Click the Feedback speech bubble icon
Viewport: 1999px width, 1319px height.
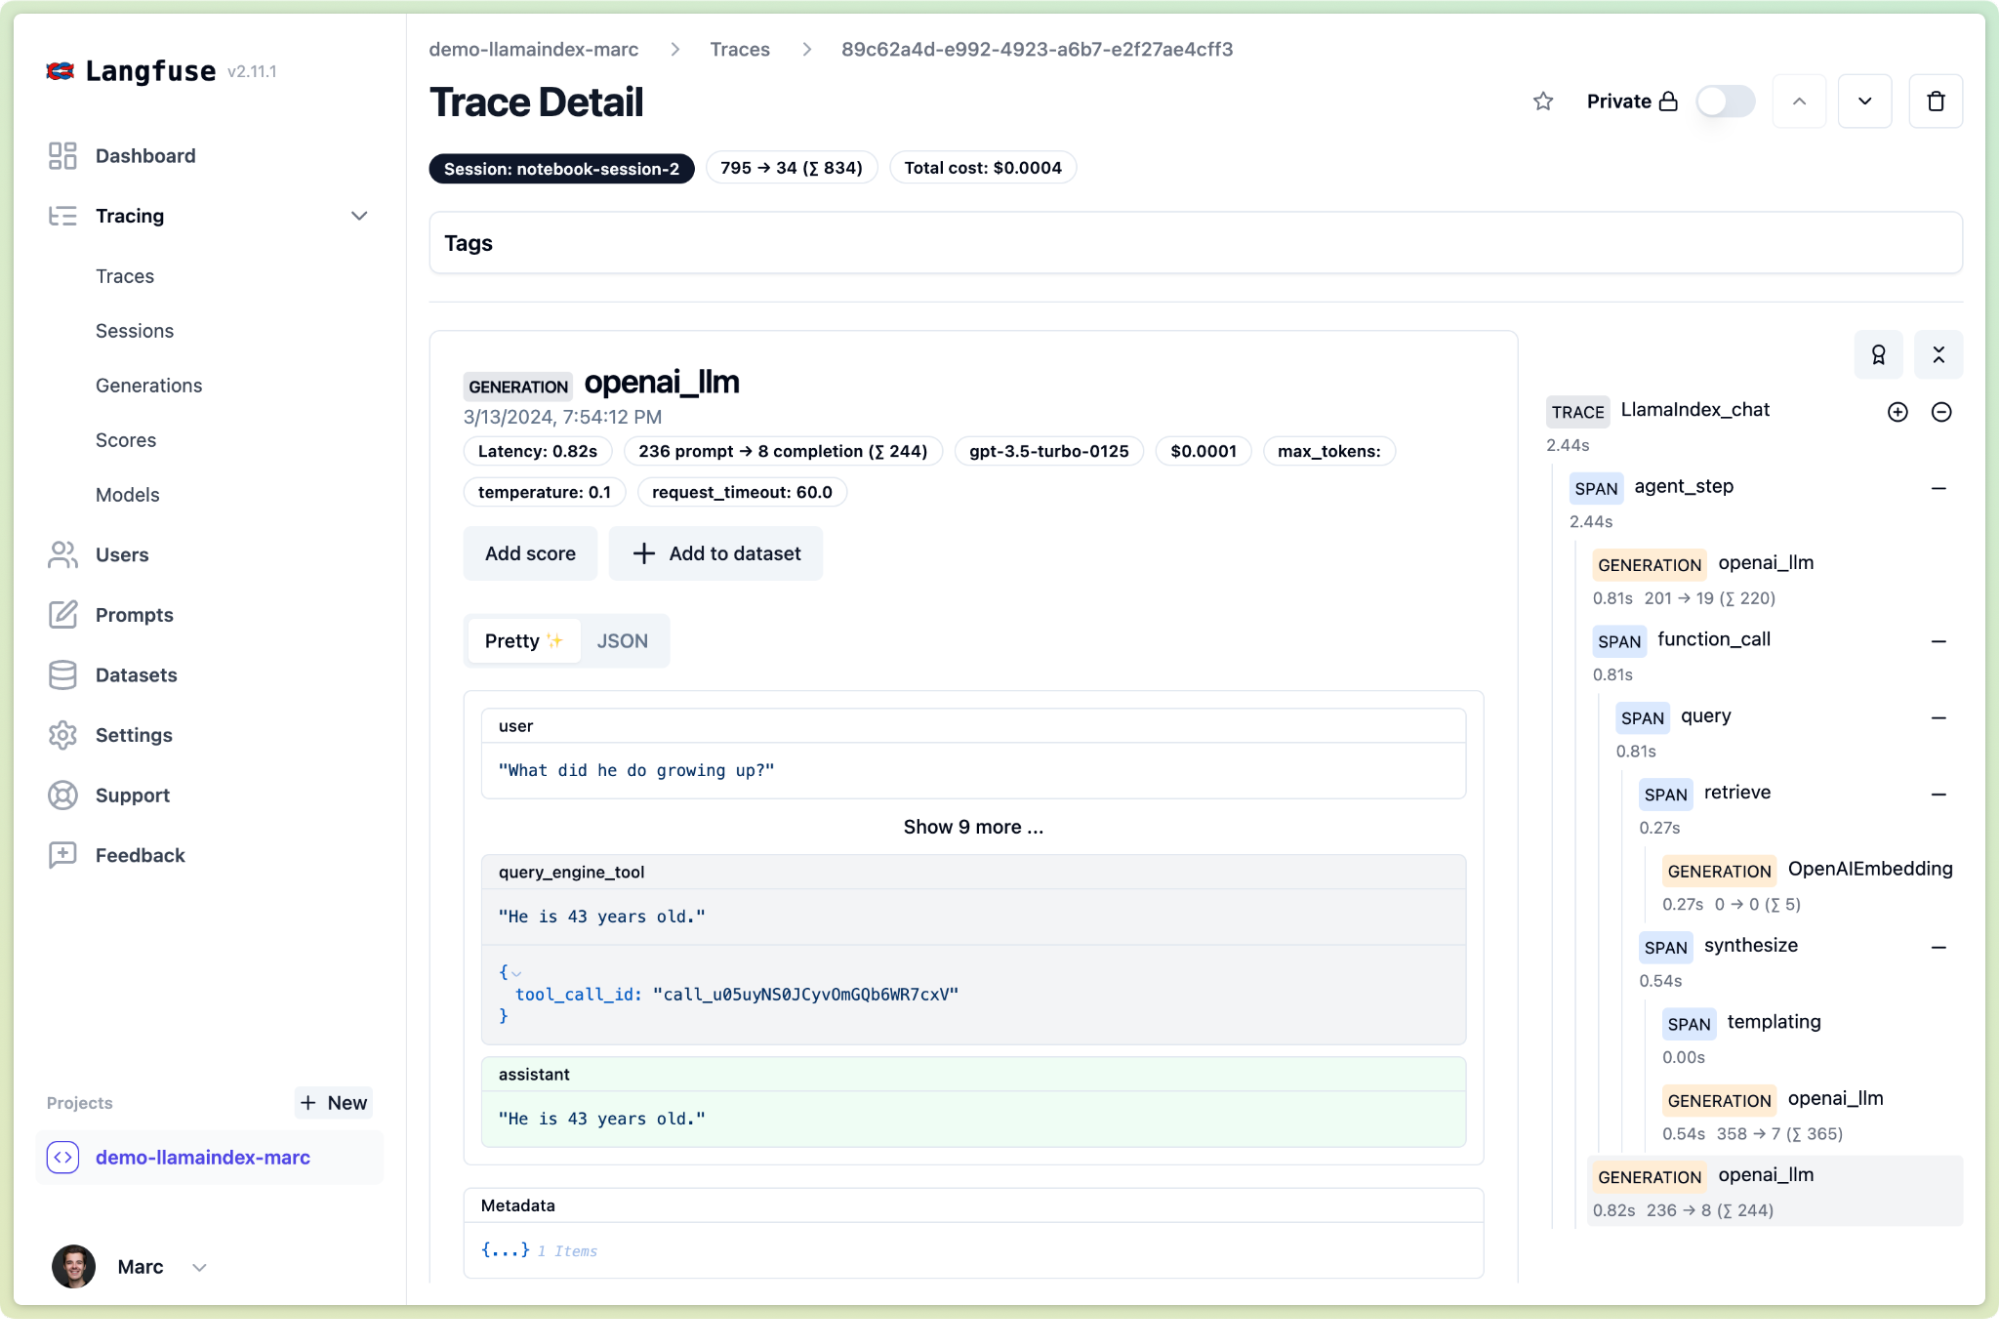(62, 855)
